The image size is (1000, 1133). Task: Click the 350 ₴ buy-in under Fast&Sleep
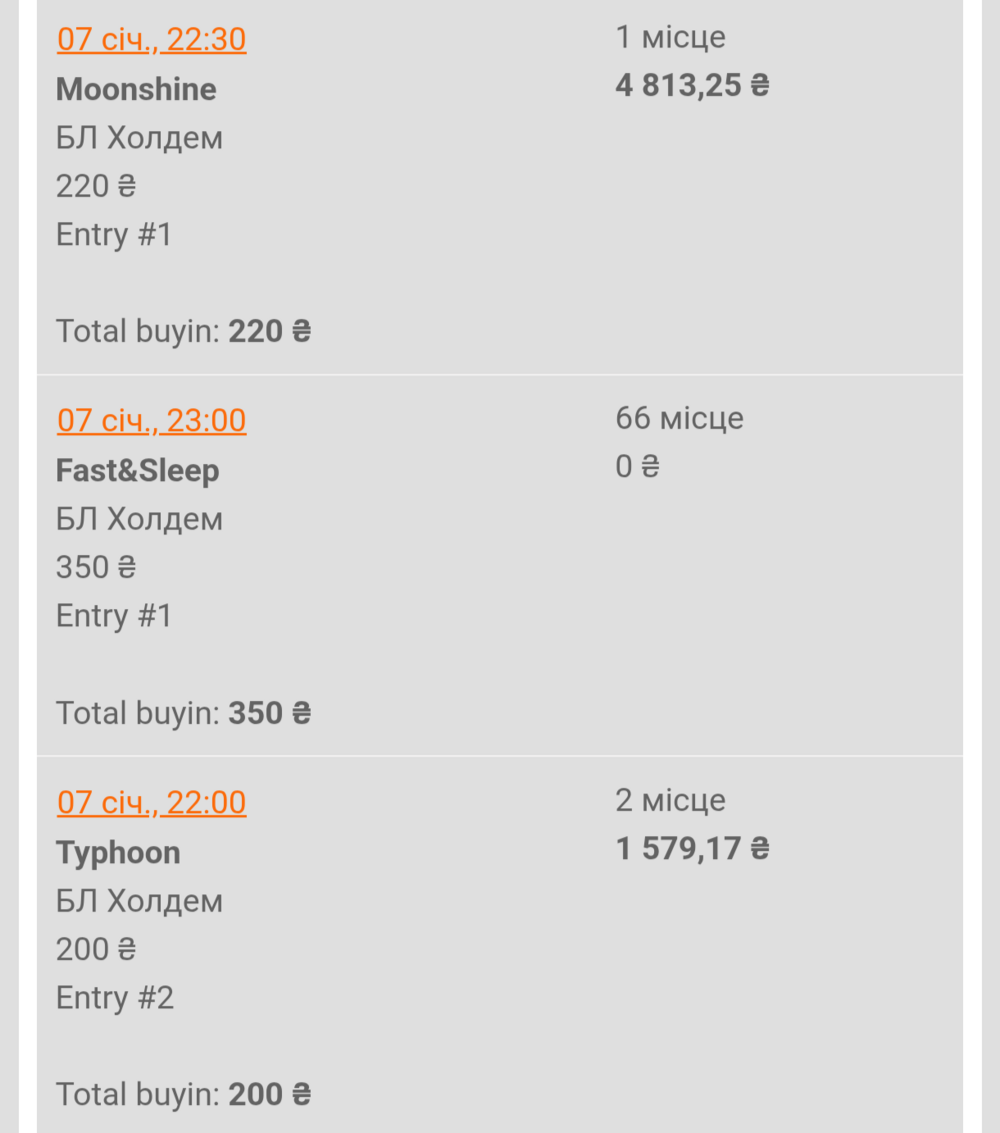coord(95,567)
